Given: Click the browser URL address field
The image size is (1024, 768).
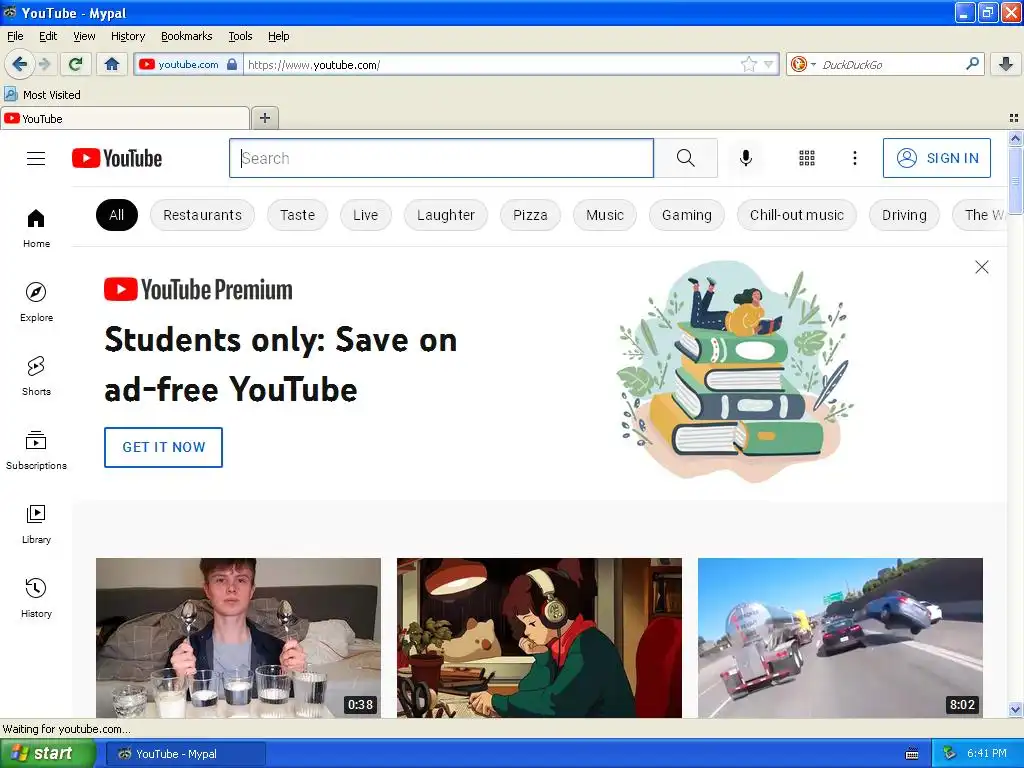Looking at the screenshot, I should pyautogui.click(x=490, y=64).
